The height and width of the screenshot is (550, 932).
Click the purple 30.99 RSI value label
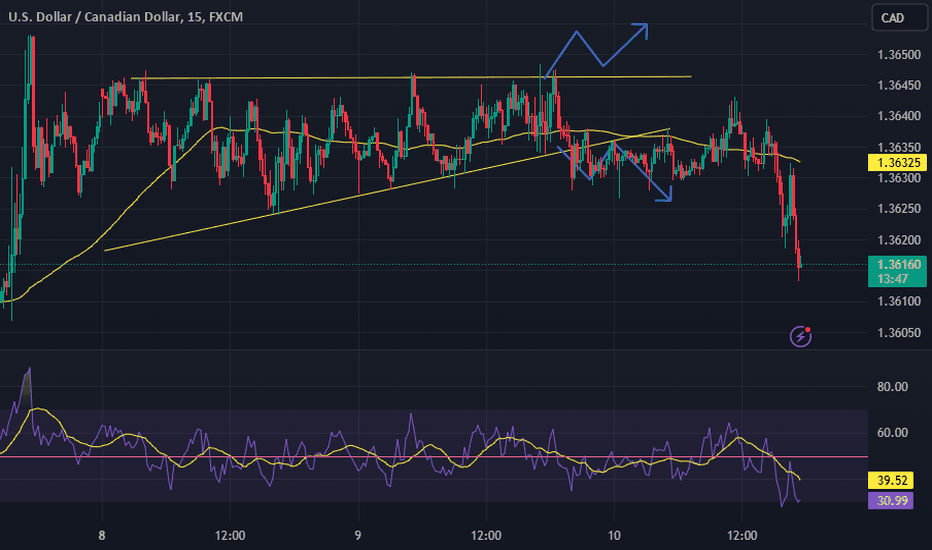click(x=891, y=501)
